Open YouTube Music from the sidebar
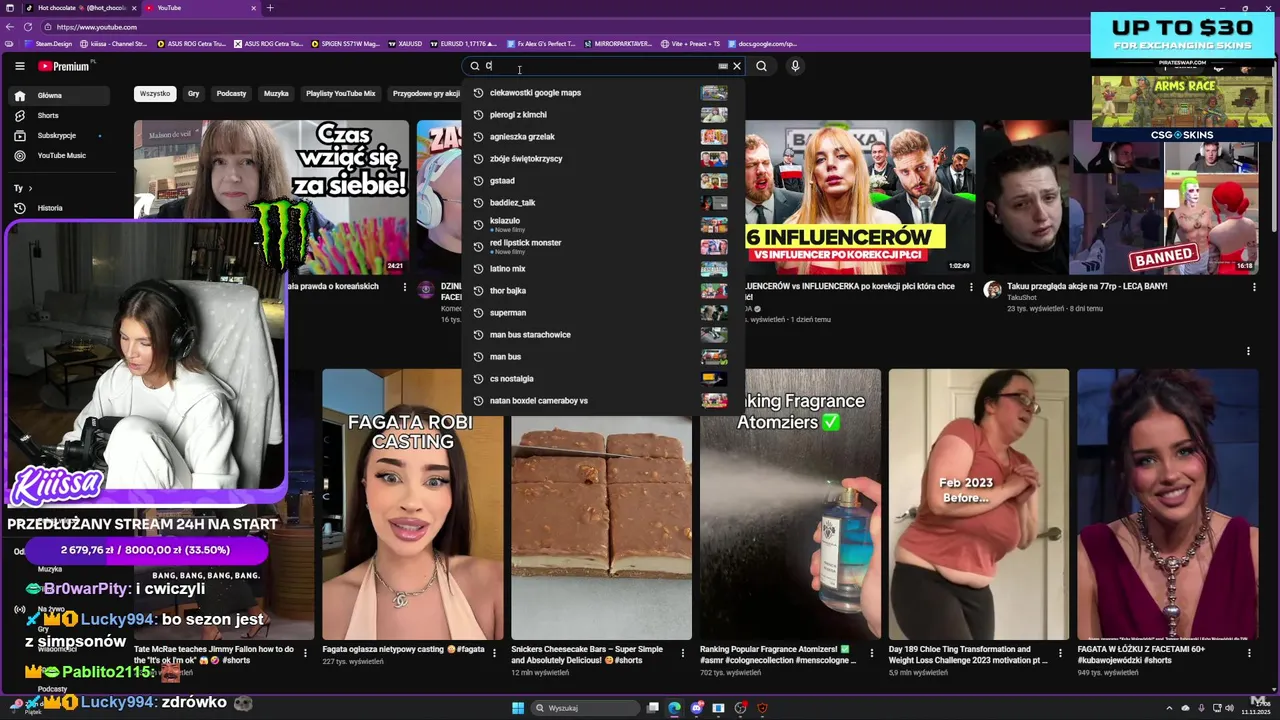 [60, 156]
